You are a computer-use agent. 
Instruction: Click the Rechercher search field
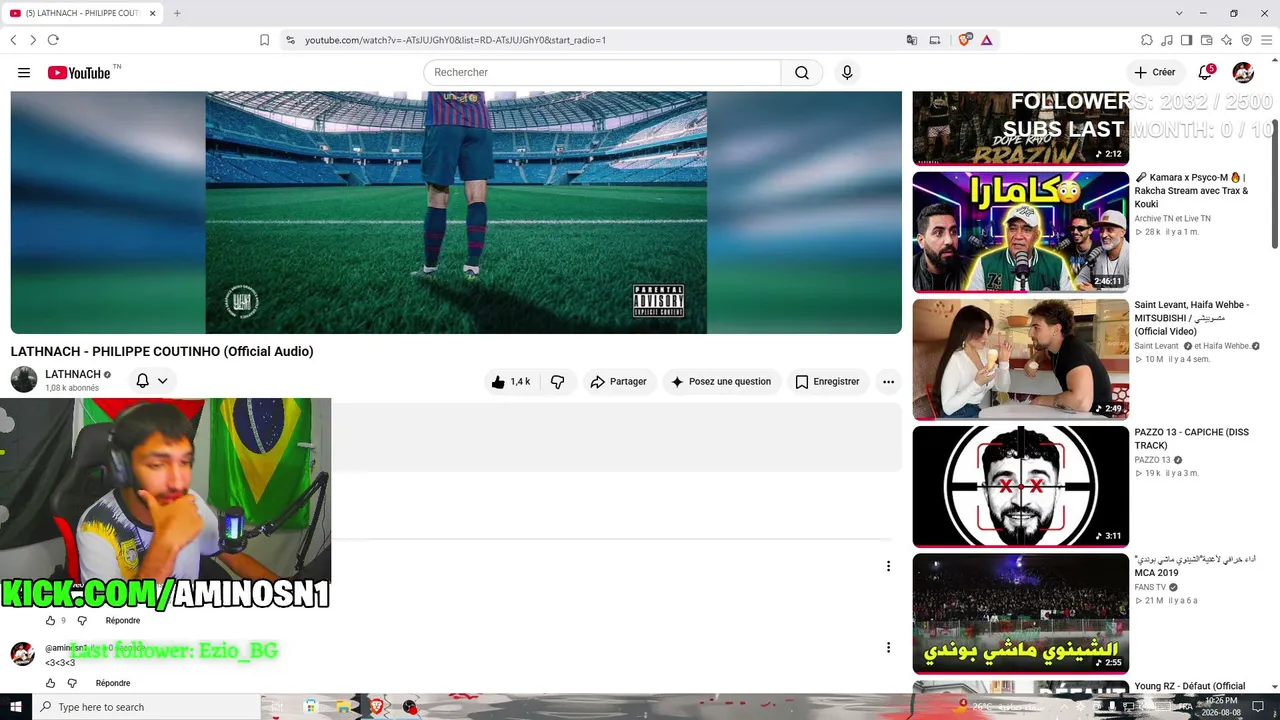(602, 73)
